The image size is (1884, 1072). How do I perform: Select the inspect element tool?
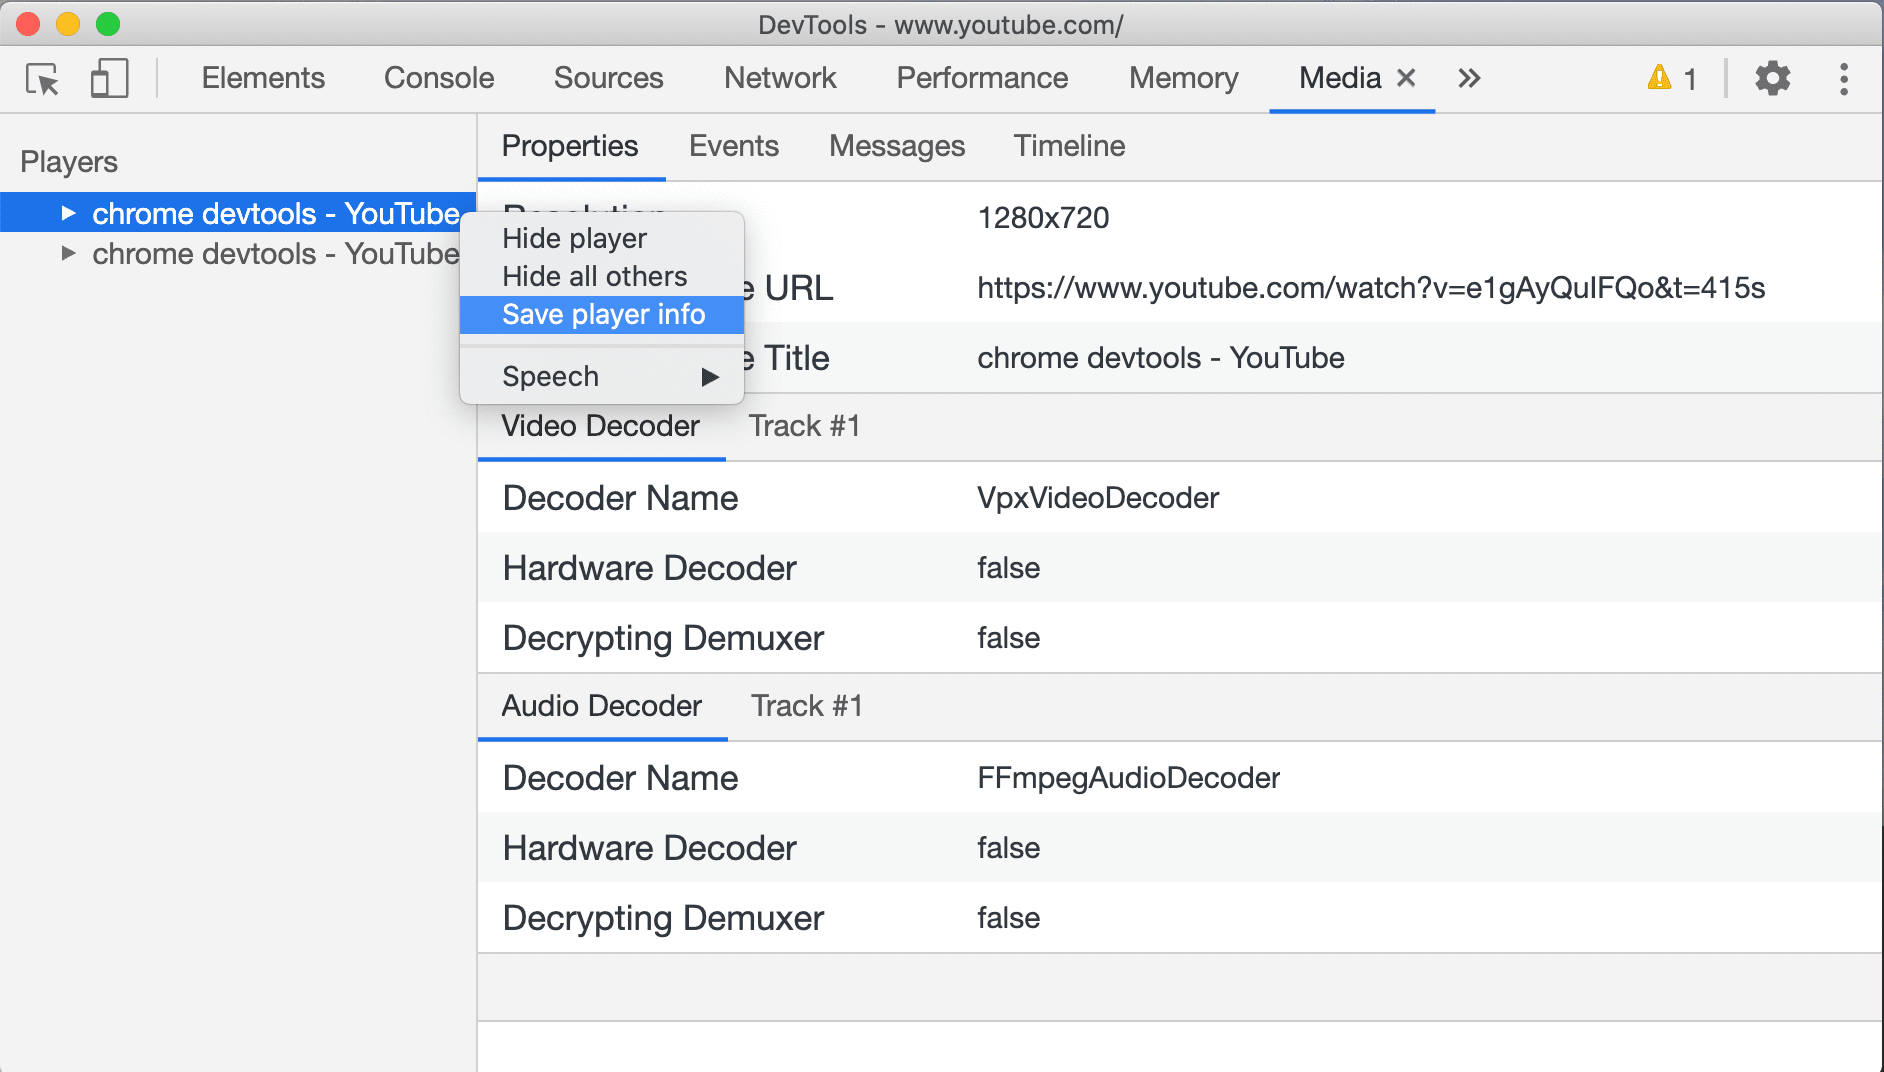click(42, 78)
